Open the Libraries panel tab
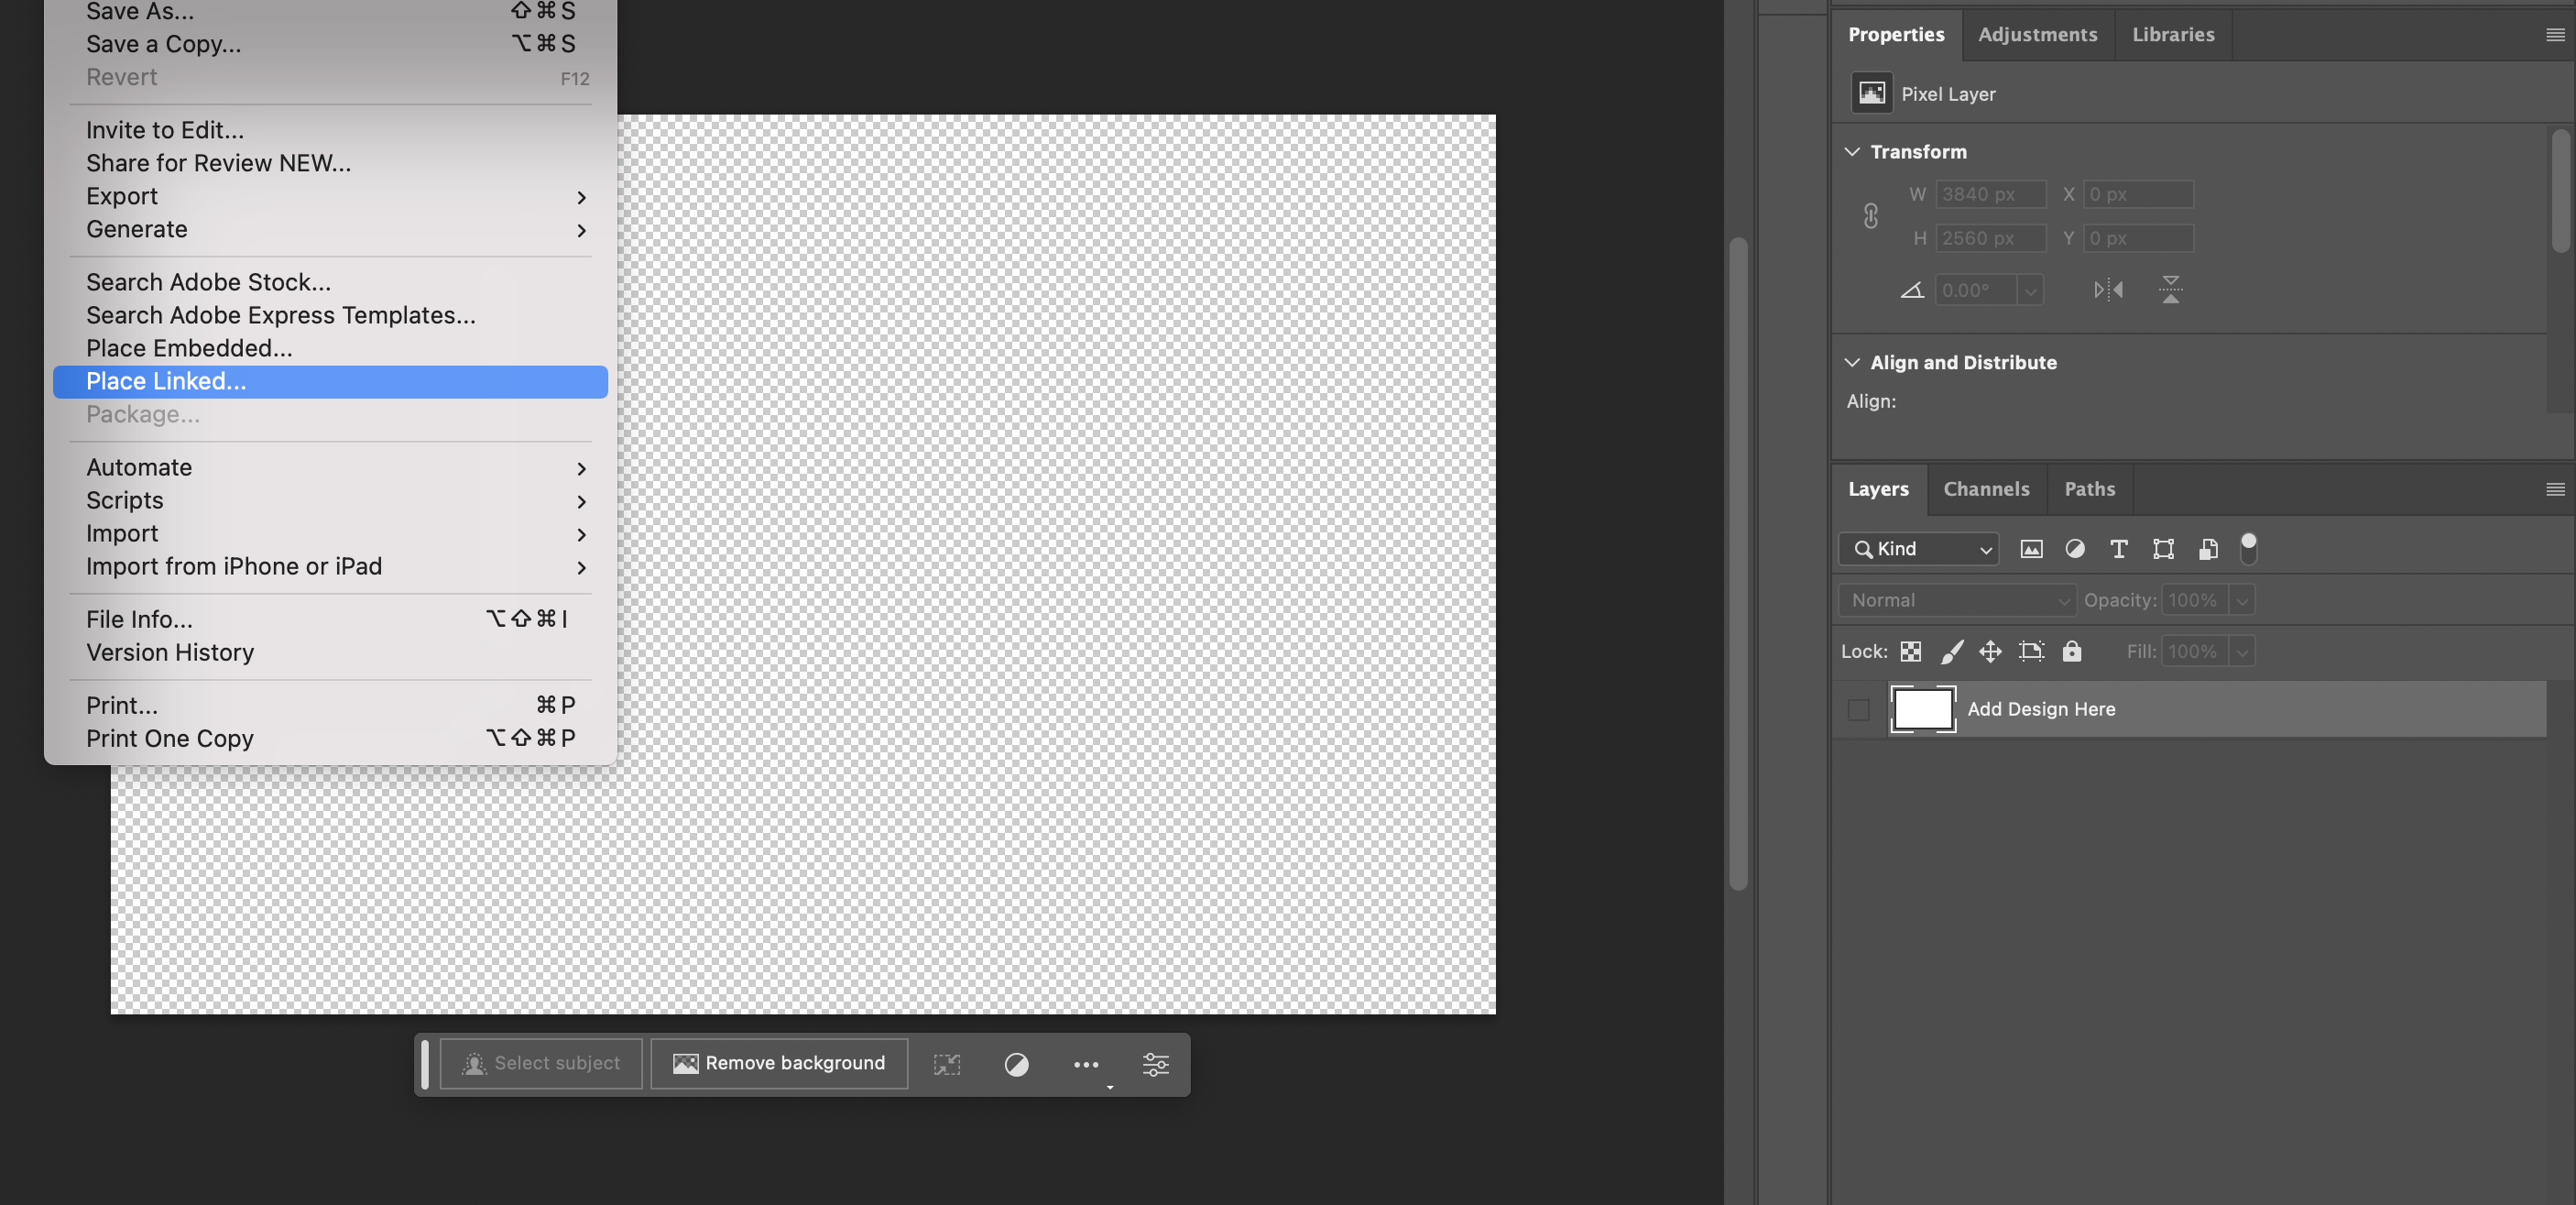The width and height of the screenshot is (2576, 1205). coord(2172,34)
